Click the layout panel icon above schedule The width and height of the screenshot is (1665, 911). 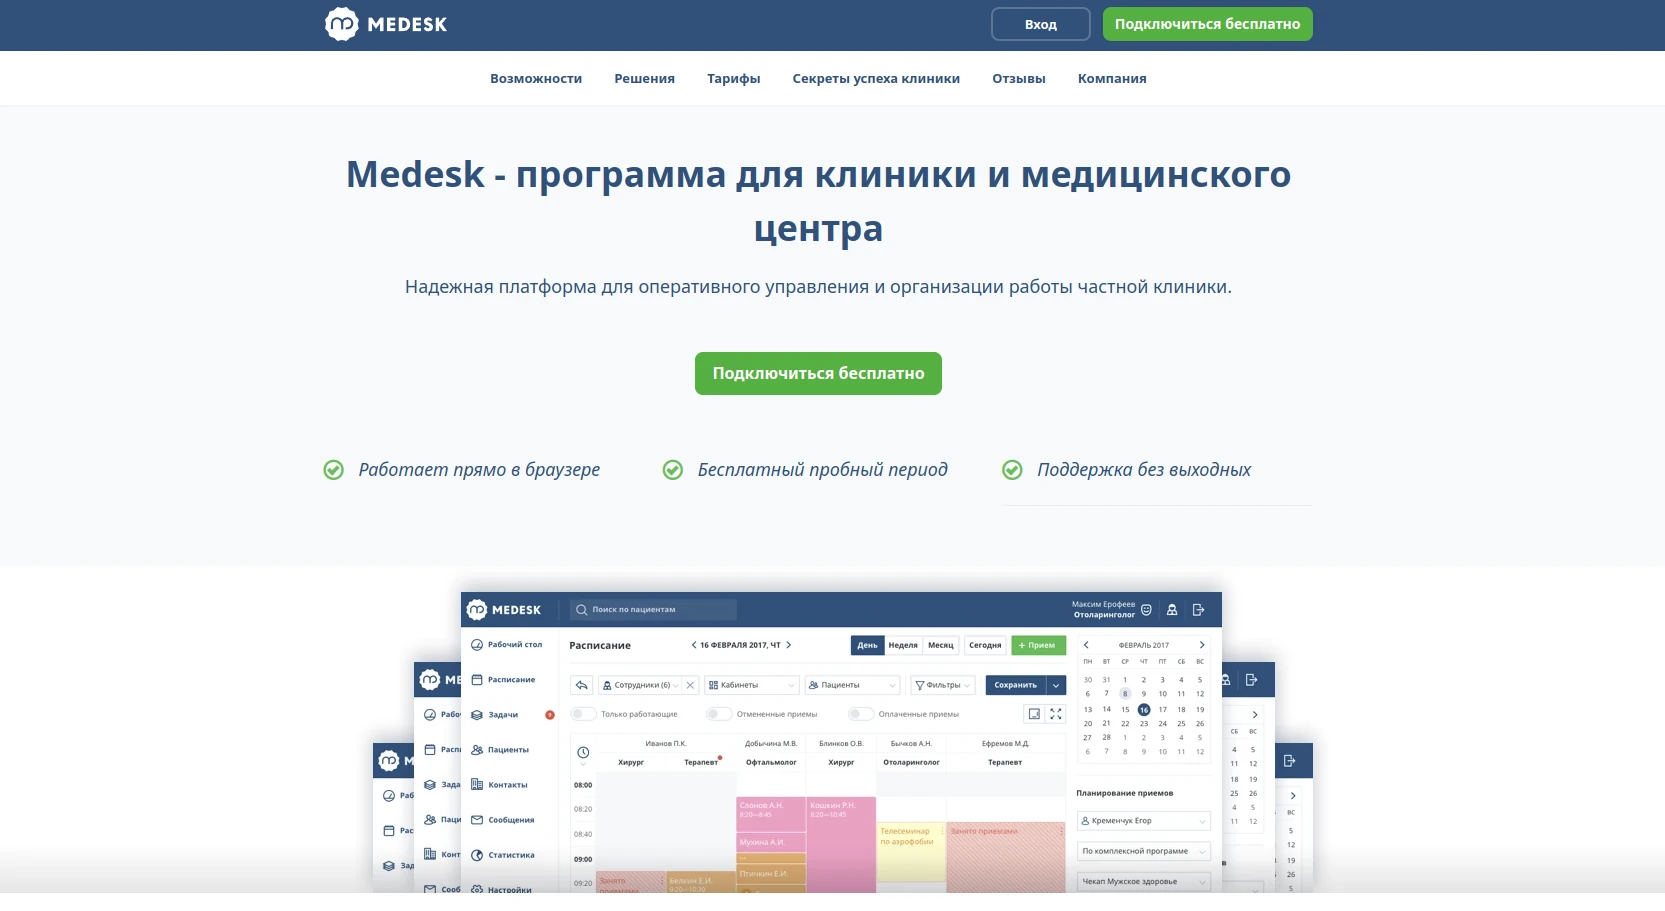1034,714
